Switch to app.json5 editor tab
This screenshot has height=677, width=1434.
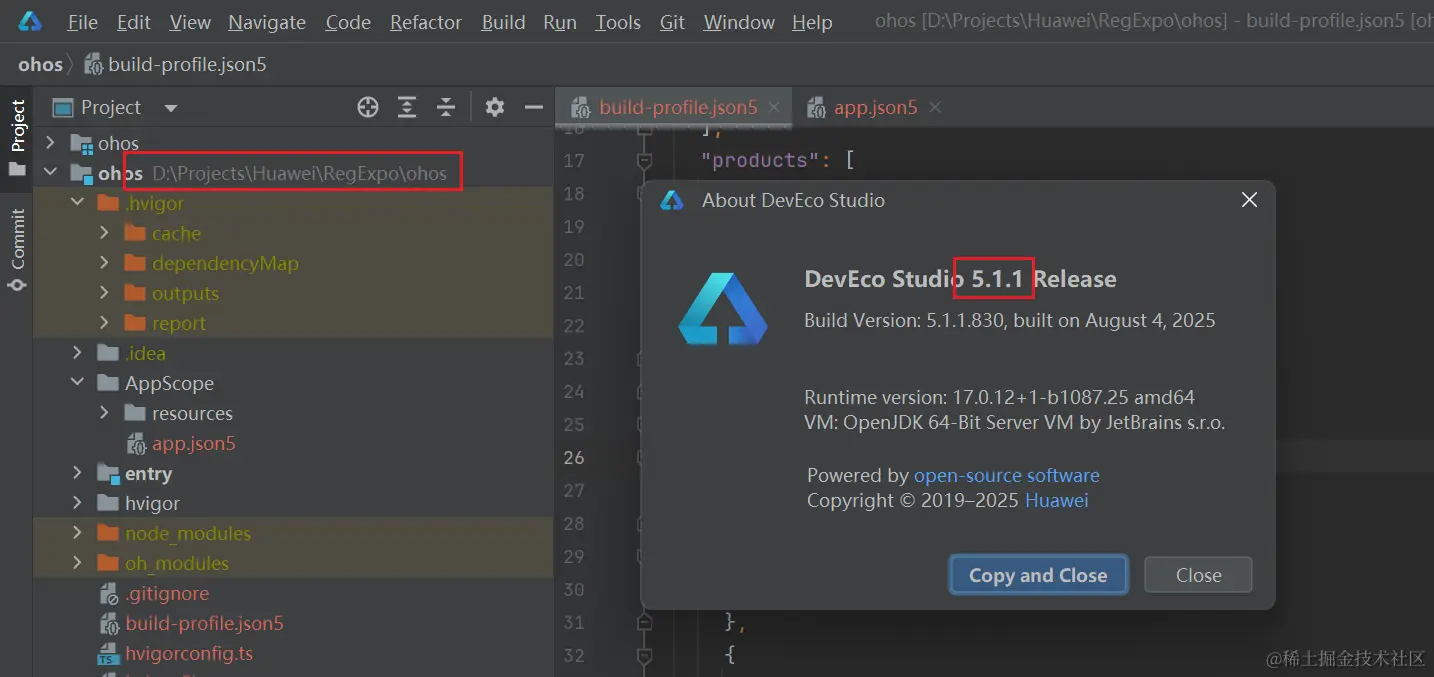[x=875, y=108]
